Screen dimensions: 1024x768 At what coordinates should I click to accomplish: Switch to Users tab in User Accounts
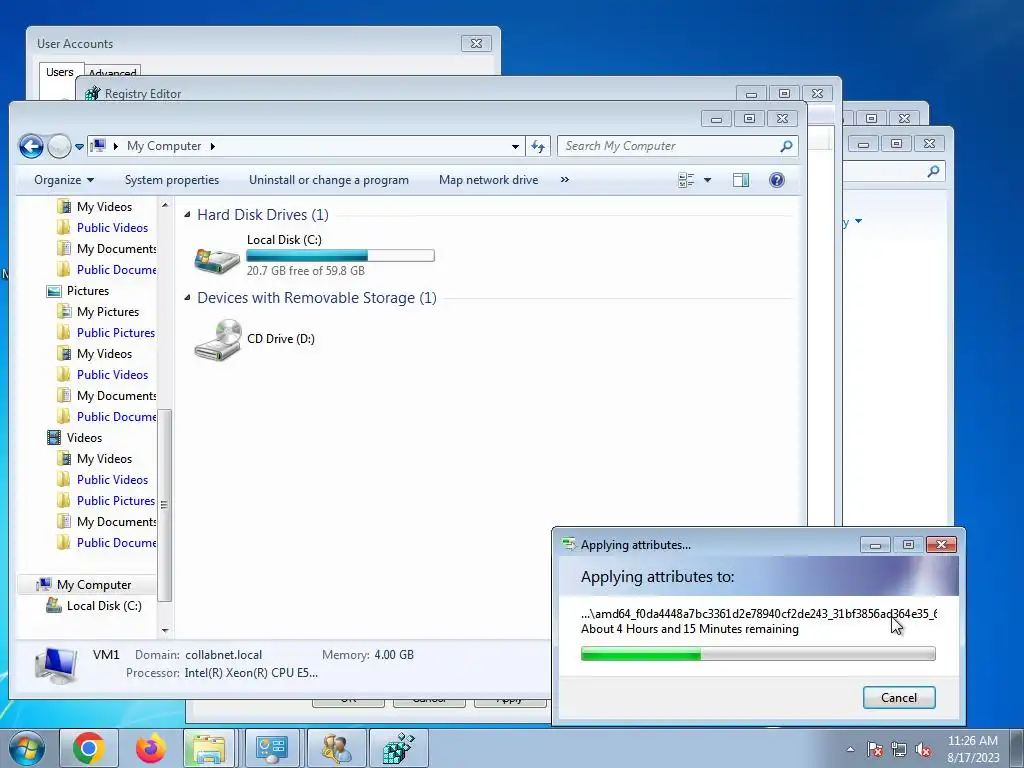pos(59,72)
